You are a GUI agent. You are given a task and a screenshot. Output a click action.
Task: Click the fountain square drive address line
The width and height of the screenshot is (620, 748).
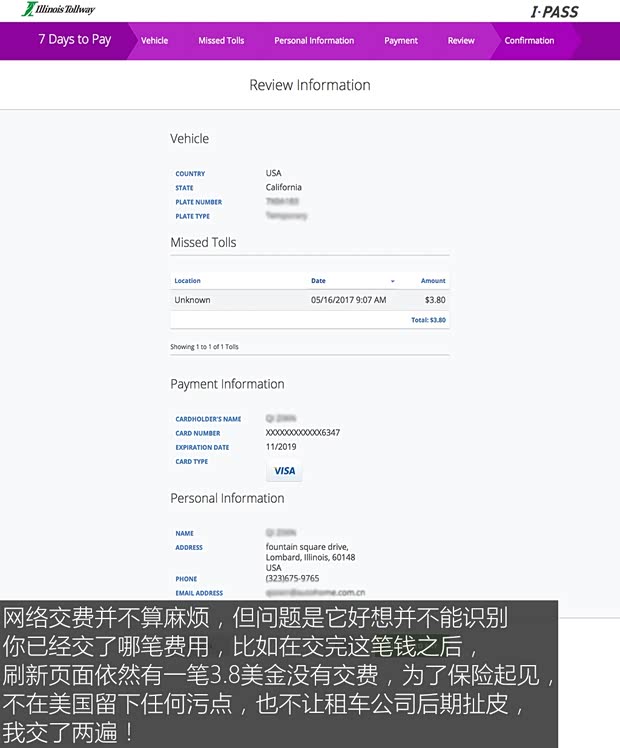(x=307, y=547)
